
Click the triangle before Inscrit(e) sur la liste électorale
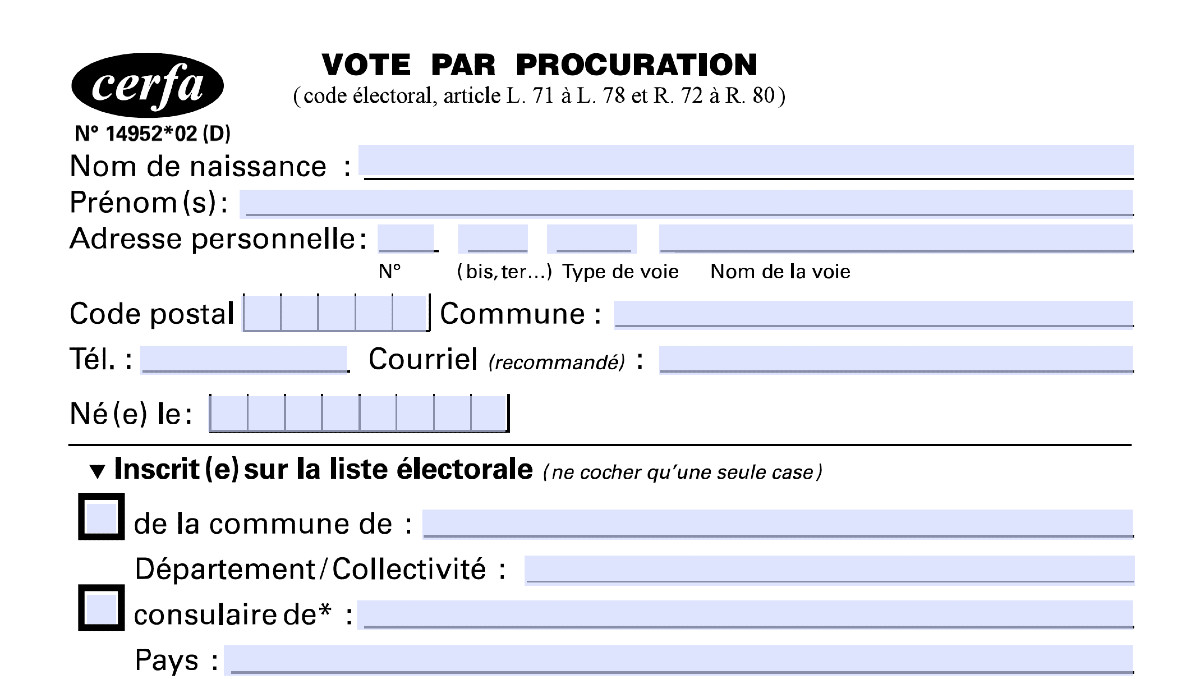click(97, 470)
